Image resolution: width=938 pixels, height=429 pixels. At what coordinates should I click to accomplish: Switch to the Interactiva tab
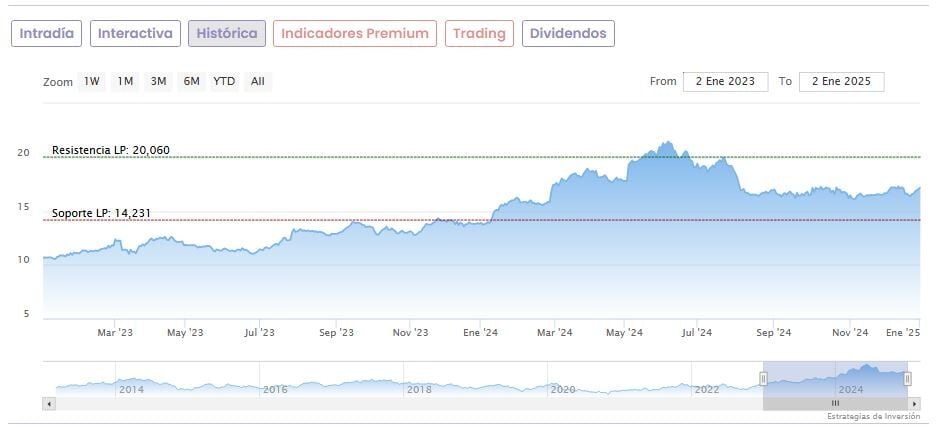point(136,33)
